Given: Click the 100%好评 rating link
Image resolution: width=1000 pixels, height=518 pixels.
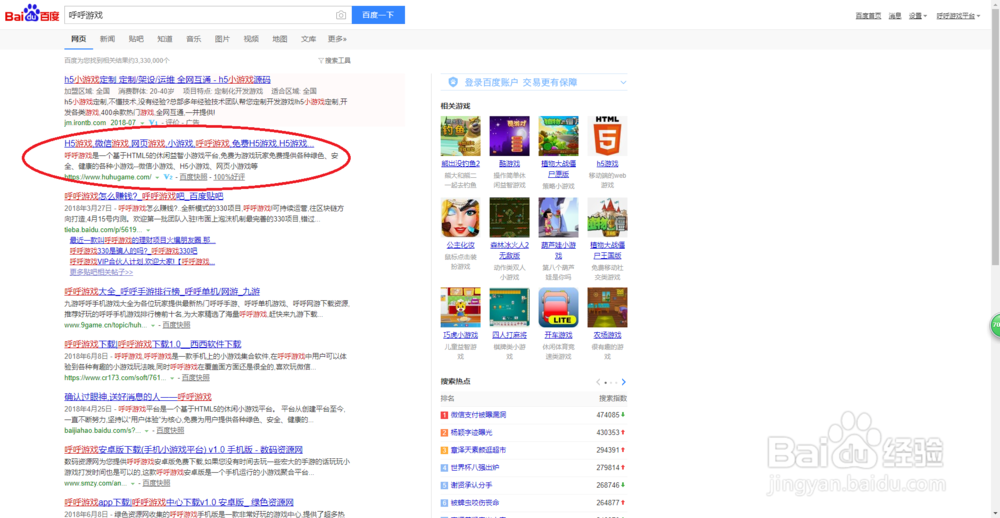Looking at the screenshot, I should tap(229, 177).
